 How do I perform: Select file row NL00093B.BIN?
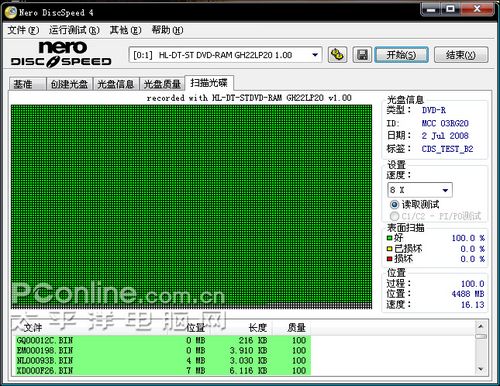[162, 360]
